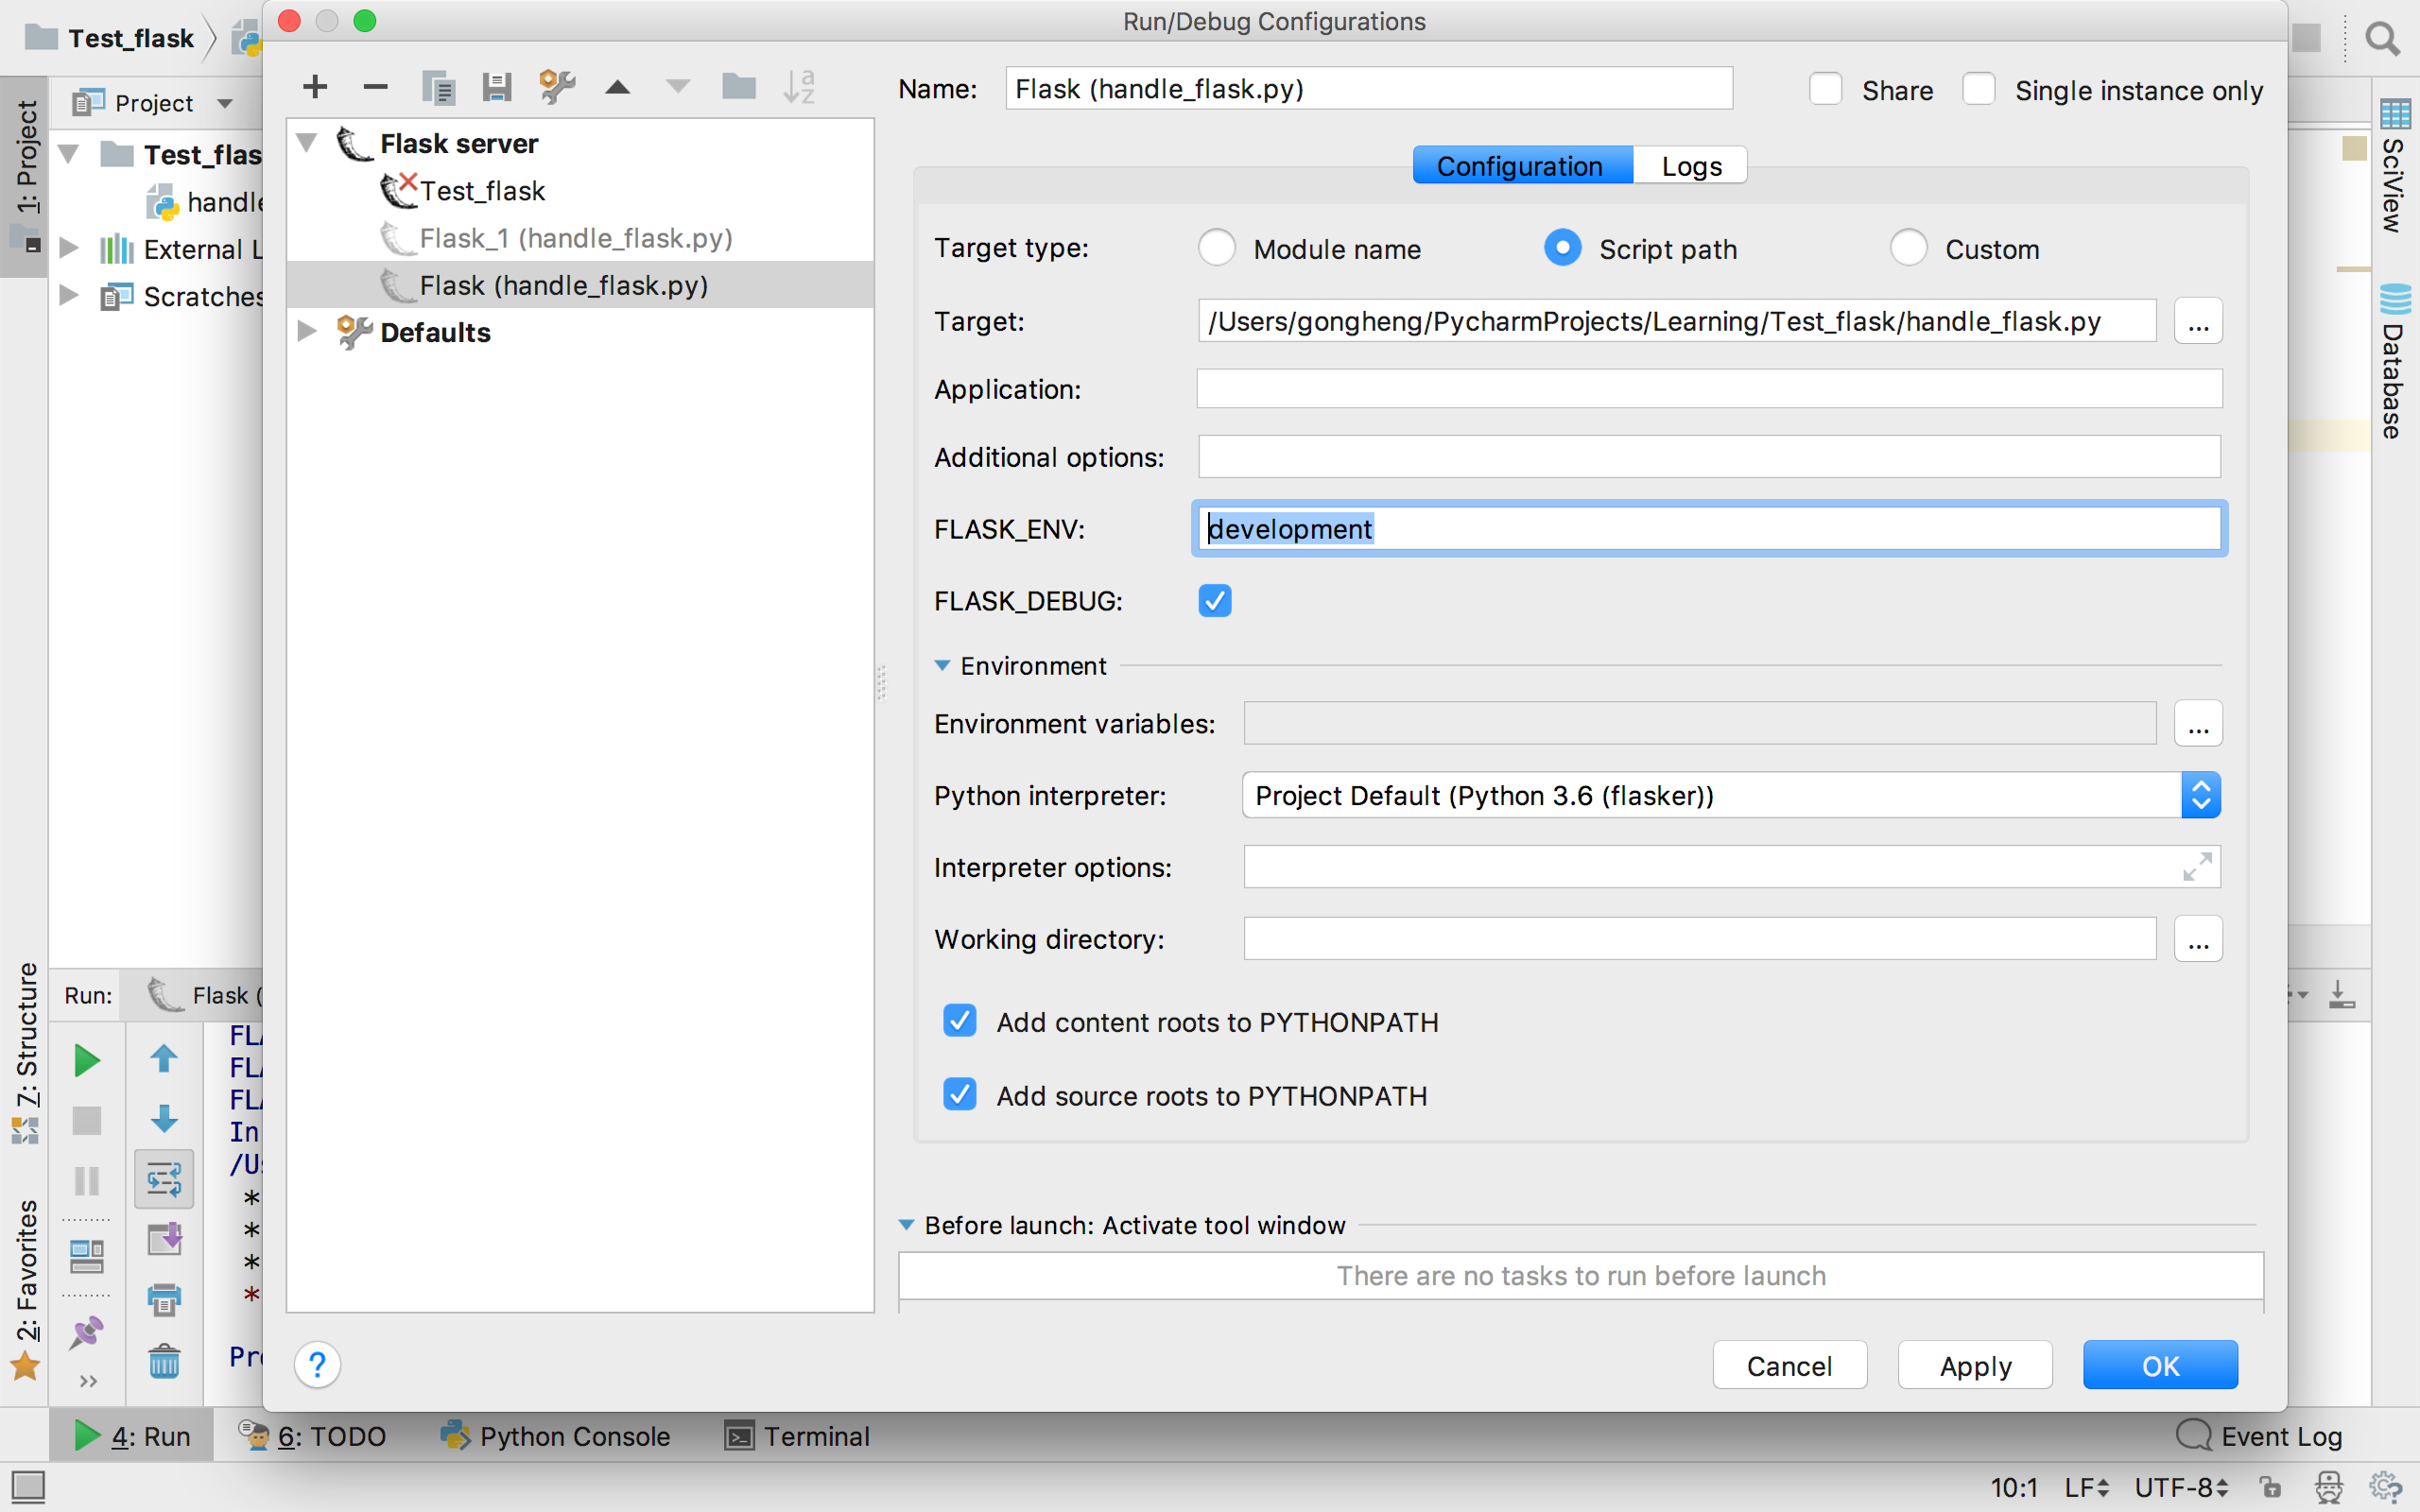This screenshot has height=1512, width=2420.
Task: Click the green rerun icon in the Run panel
Action: (x=87, y=1060)
